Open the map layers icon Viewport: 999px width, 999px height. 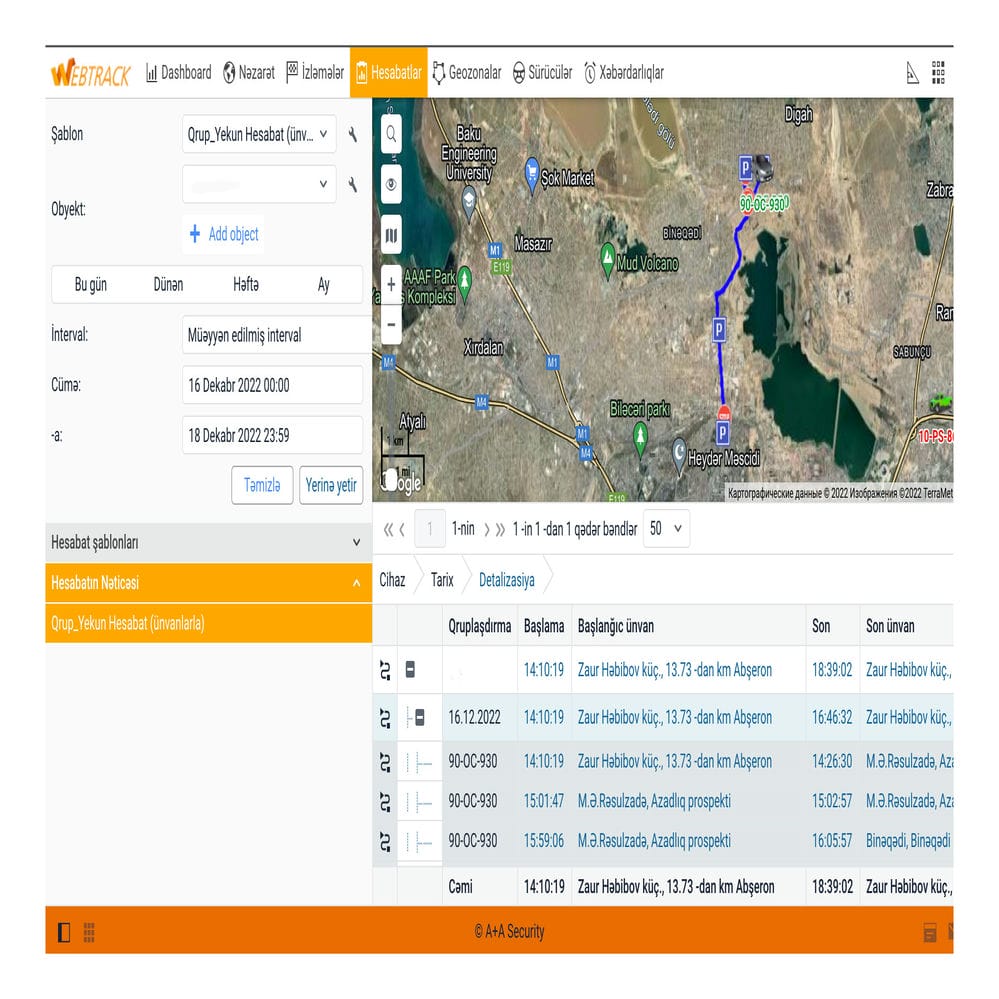(390, 236)
